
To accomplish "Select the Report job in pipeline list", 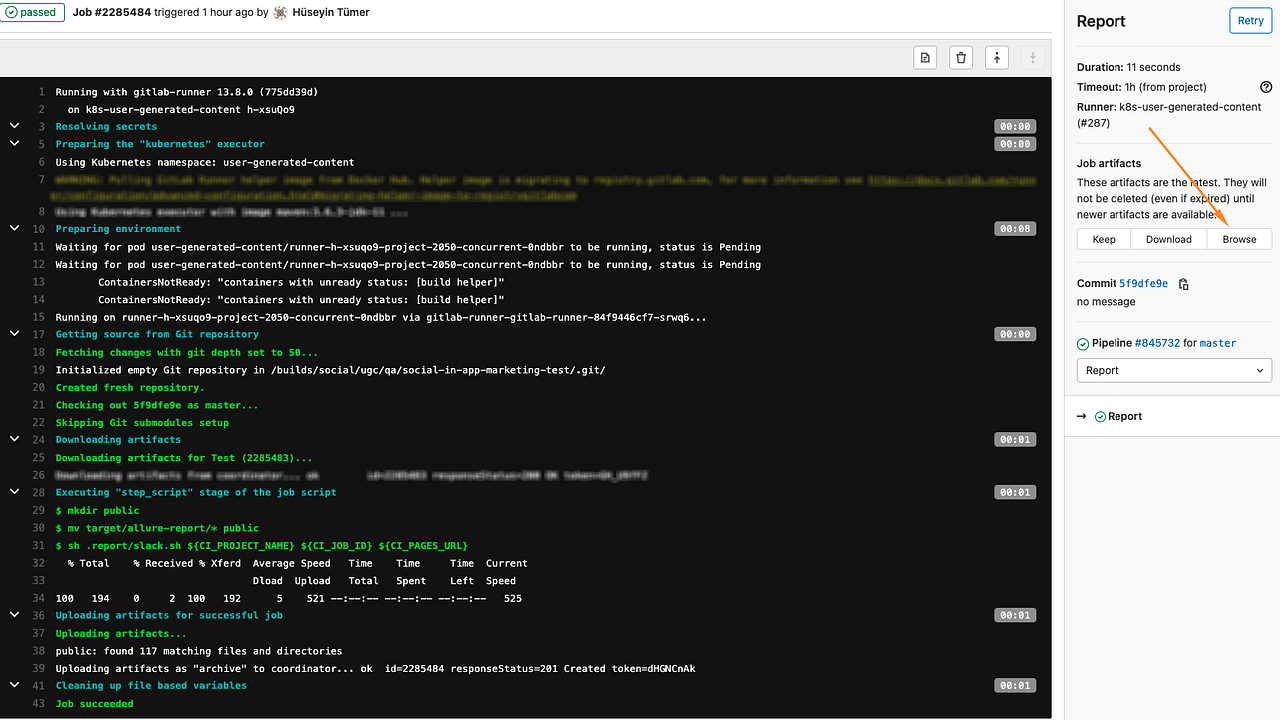I will click(x=1125, y=416).
